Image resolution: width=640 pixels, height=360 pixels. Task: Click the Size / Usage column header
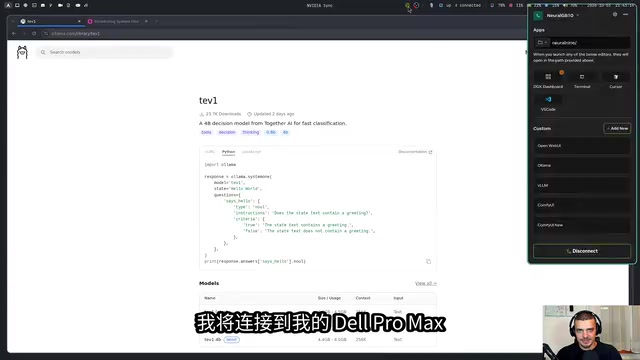[x=329, y=298]
